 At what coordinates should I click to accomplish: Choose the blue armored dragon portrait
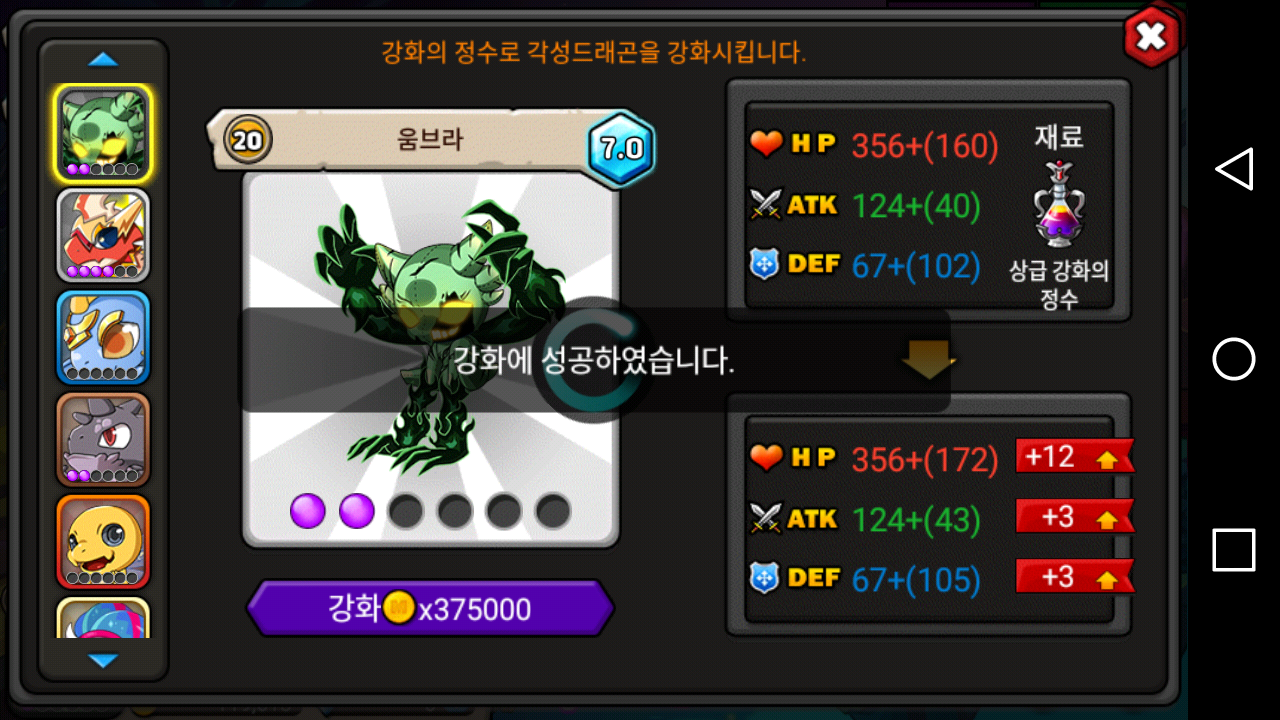pyautogui.click(x=103, y=338)
